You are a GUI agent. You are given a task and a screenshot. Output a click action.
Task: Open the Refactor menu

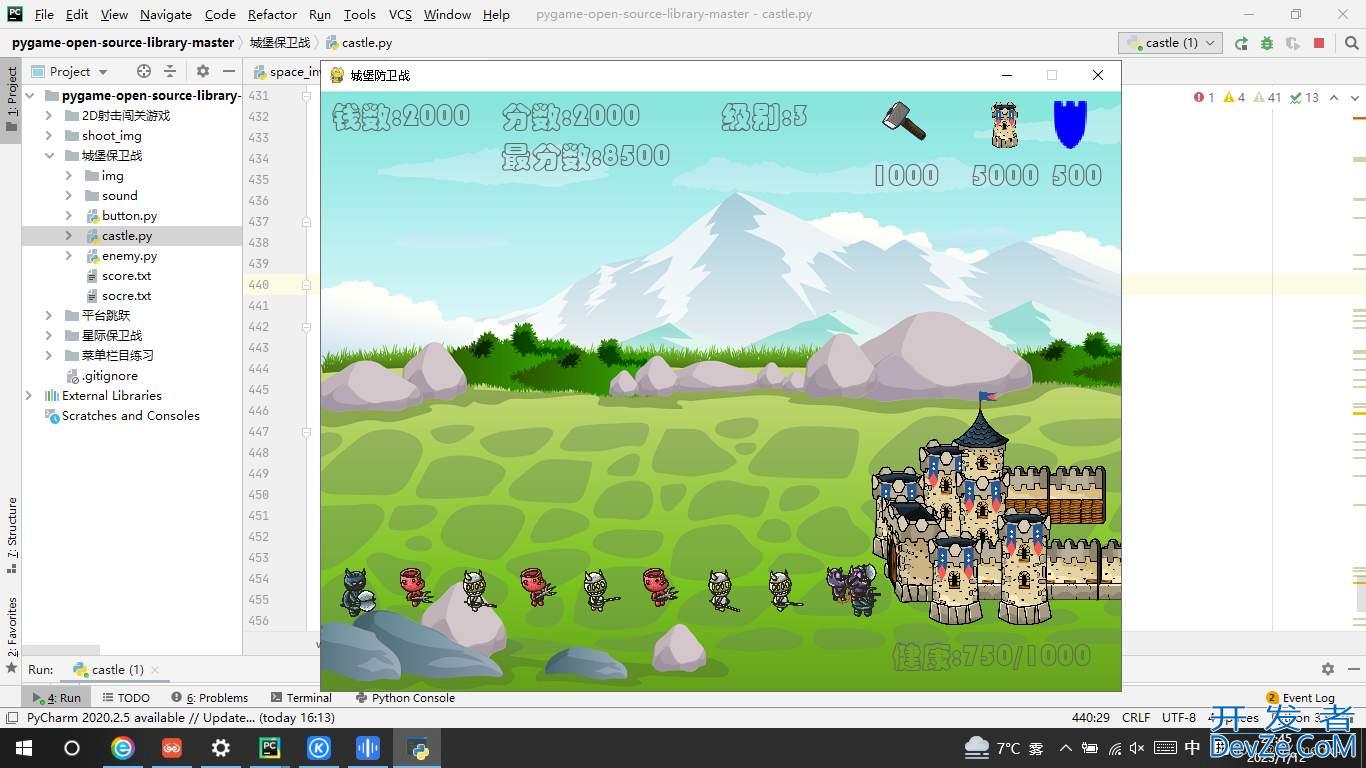click(x=272, y=14)
